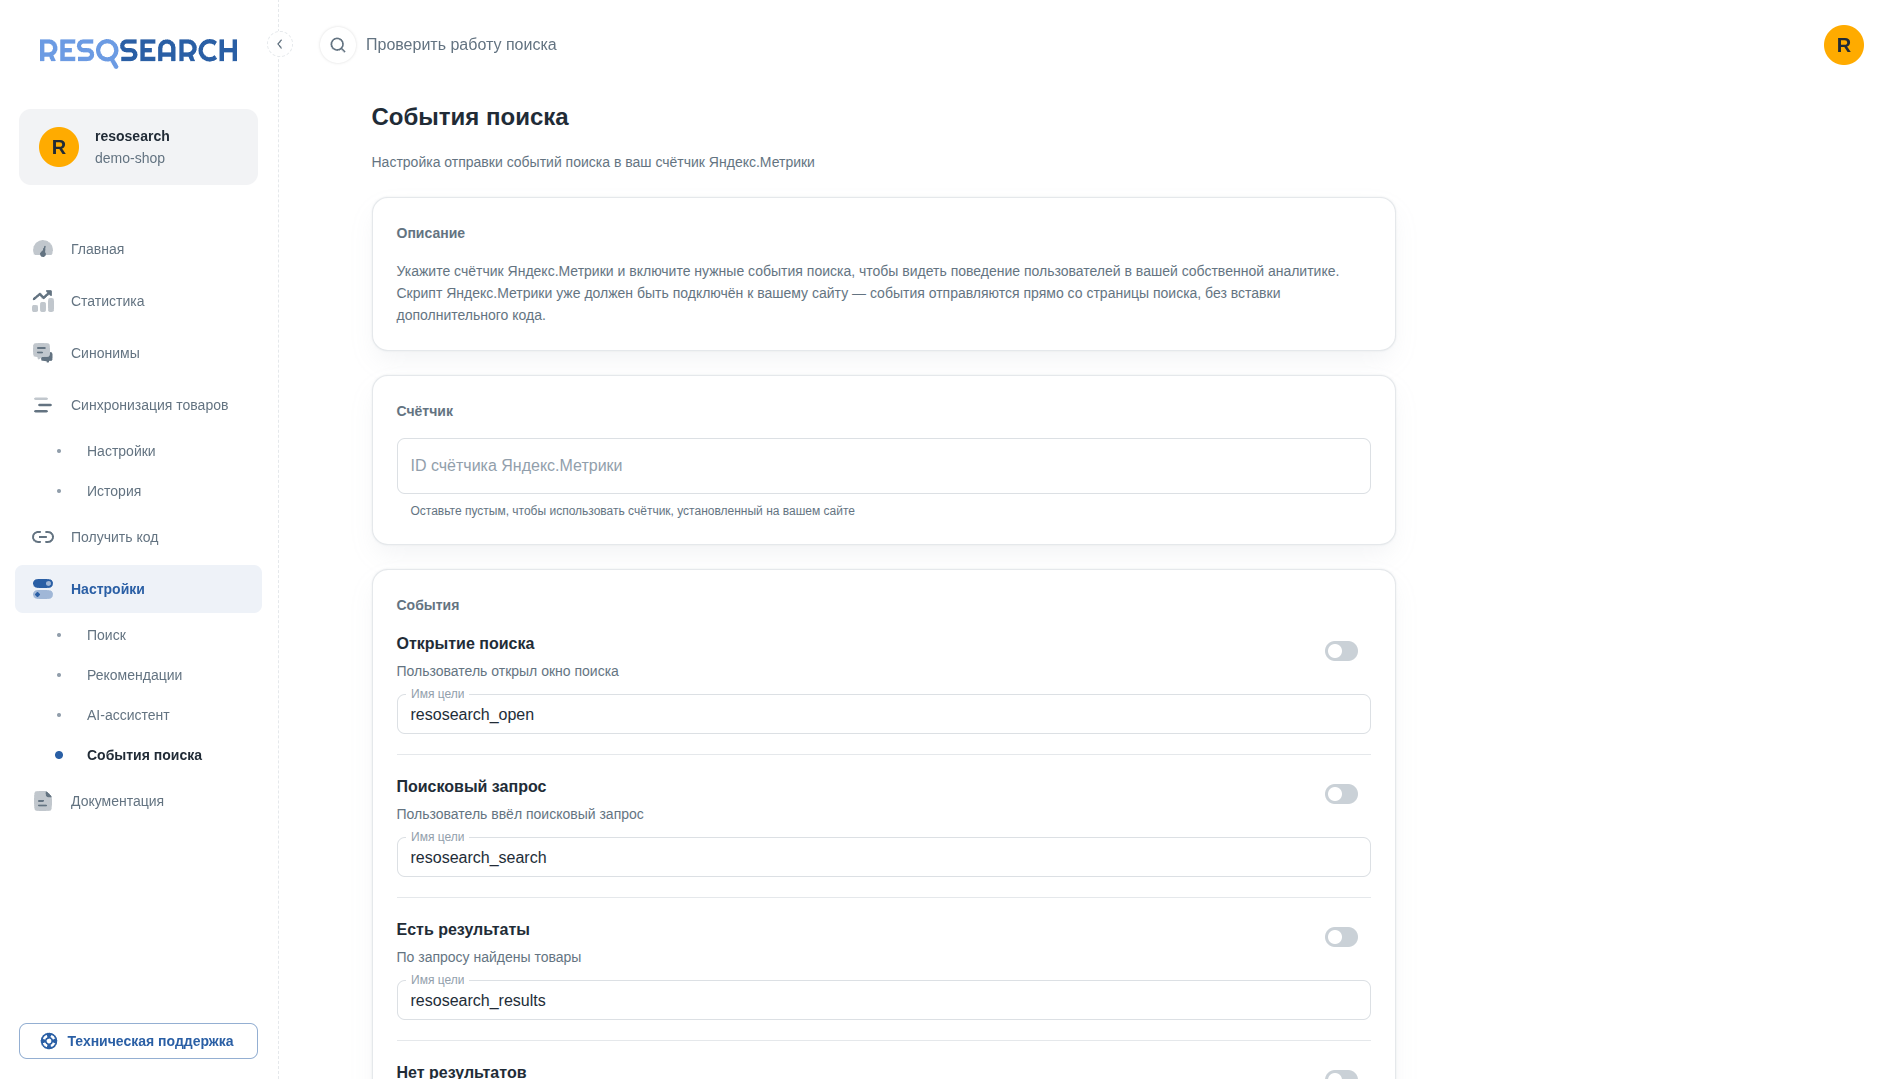Open sync Настройки subitem
Image resolution: width=1903 pixels, height=1079 pixels.
138,451
